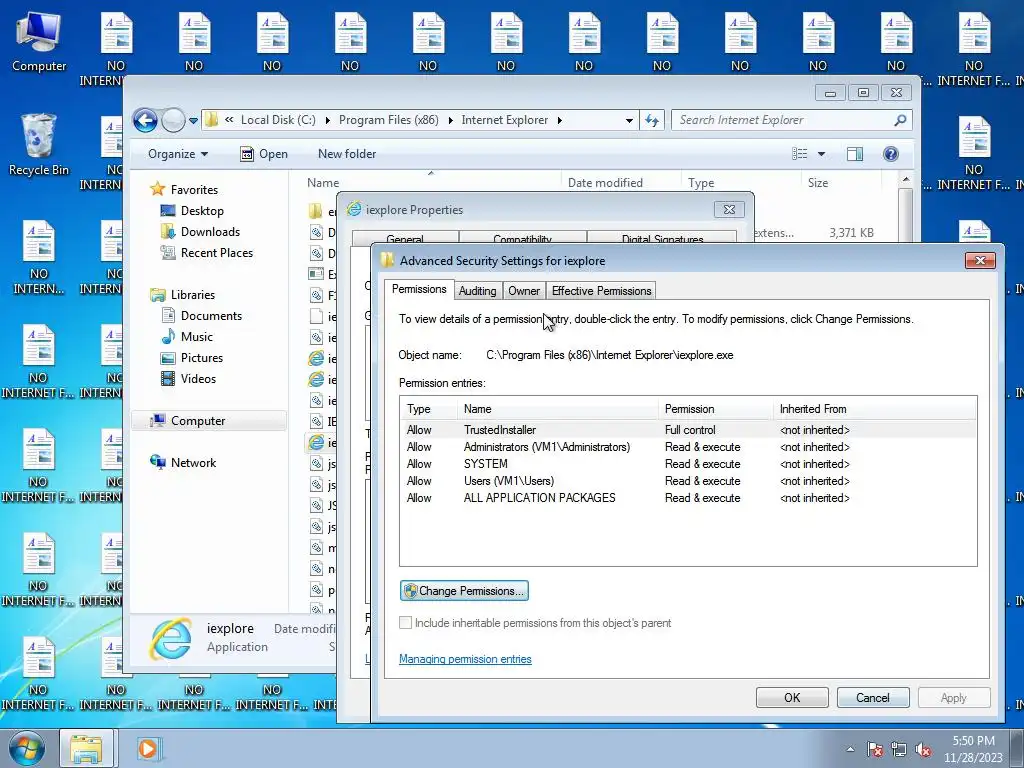This screenshot has height=768, width=1024.
Task: Expand the arrow after Local Disk (C:)
Action: click(327, 120)
